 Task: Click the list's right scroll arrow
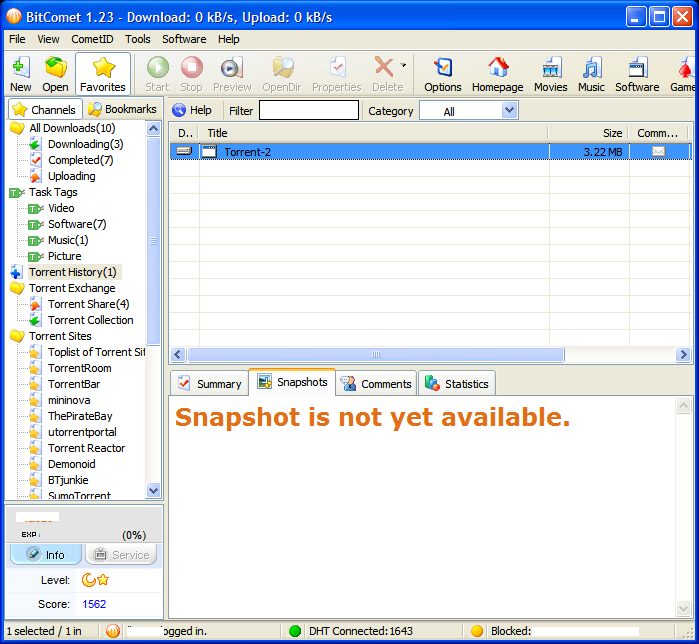tap(683, 355)
